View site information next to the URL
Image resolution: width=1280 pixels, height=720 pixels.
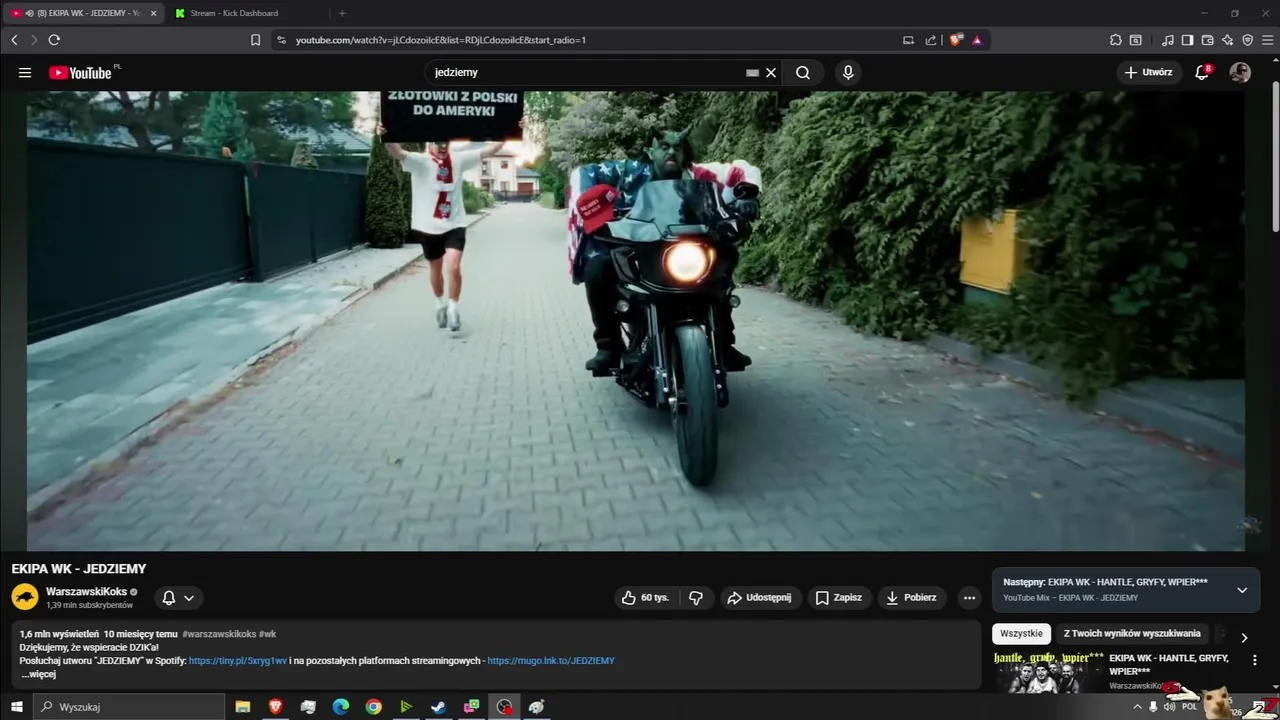(x=281, y=40)
